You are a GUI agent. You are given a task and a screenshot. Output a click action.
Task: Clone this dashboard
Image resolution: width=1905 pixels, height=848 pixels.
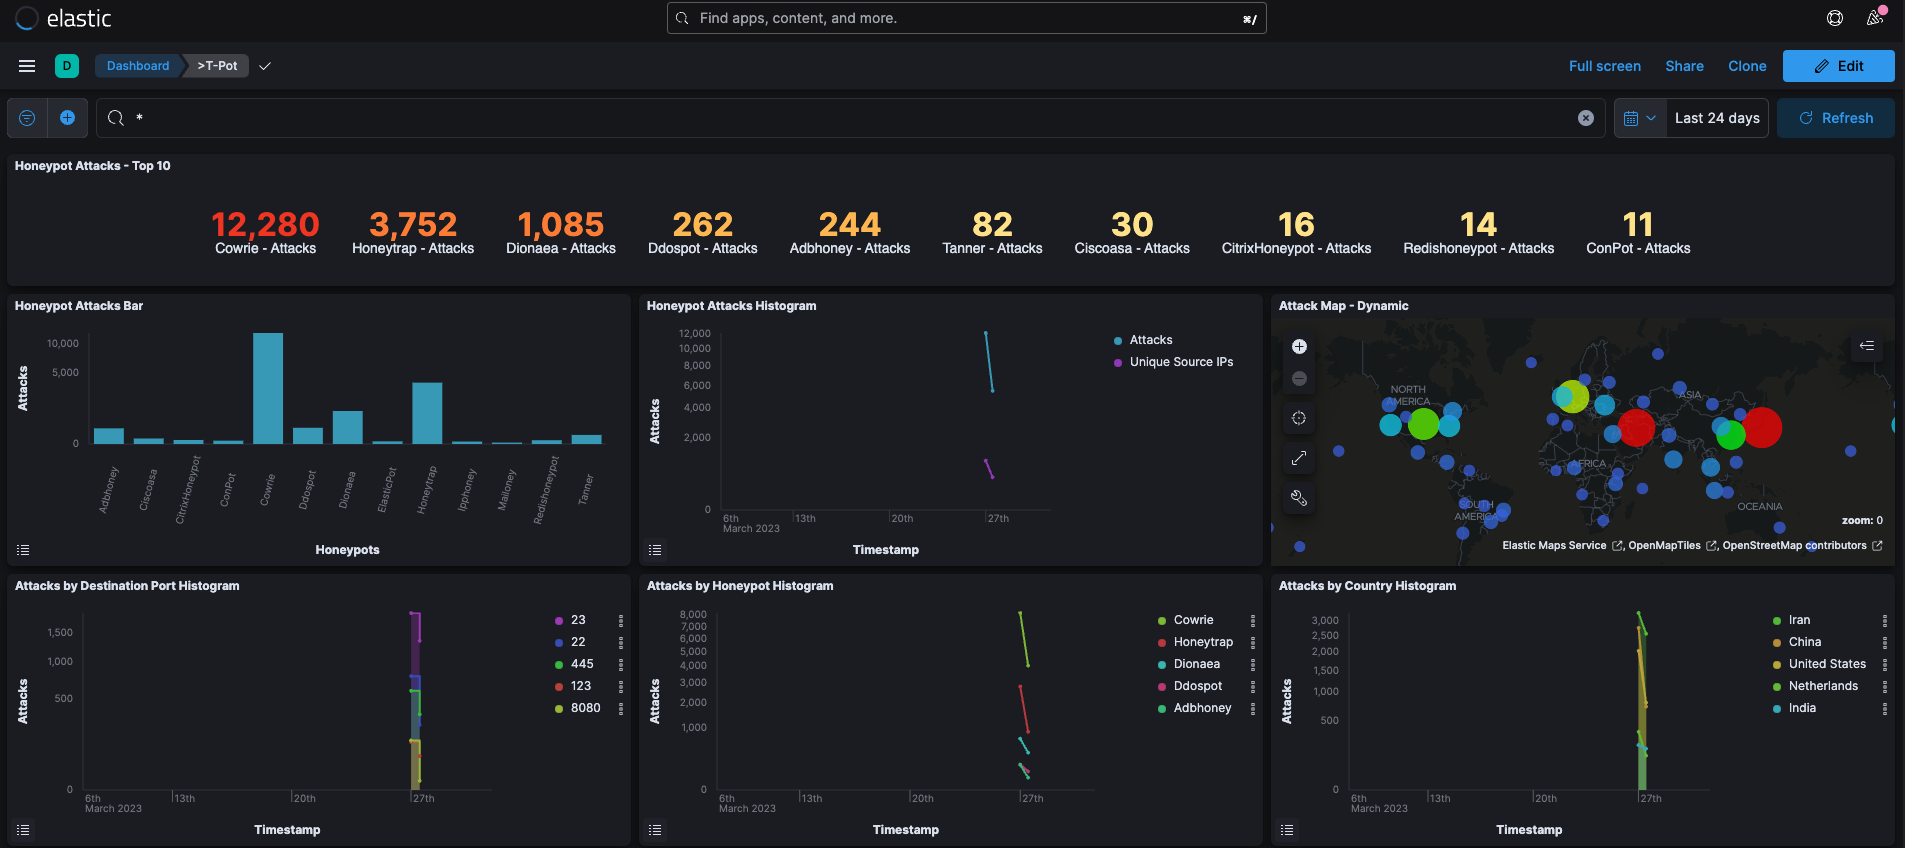[x=1747, y=66]
